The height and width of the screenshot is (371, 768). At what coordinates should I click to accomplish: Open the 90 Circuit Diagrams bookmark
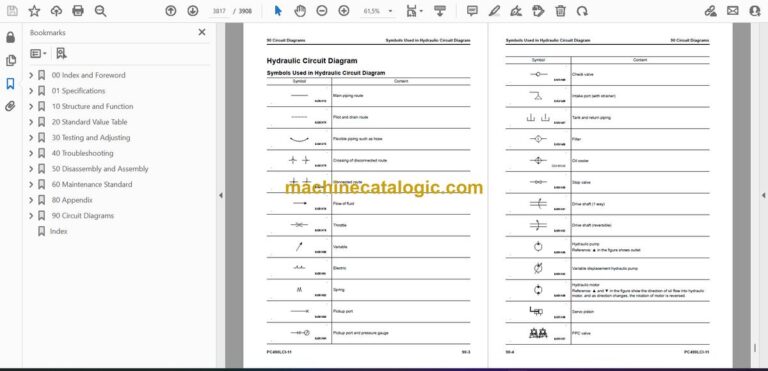(82, 216)
